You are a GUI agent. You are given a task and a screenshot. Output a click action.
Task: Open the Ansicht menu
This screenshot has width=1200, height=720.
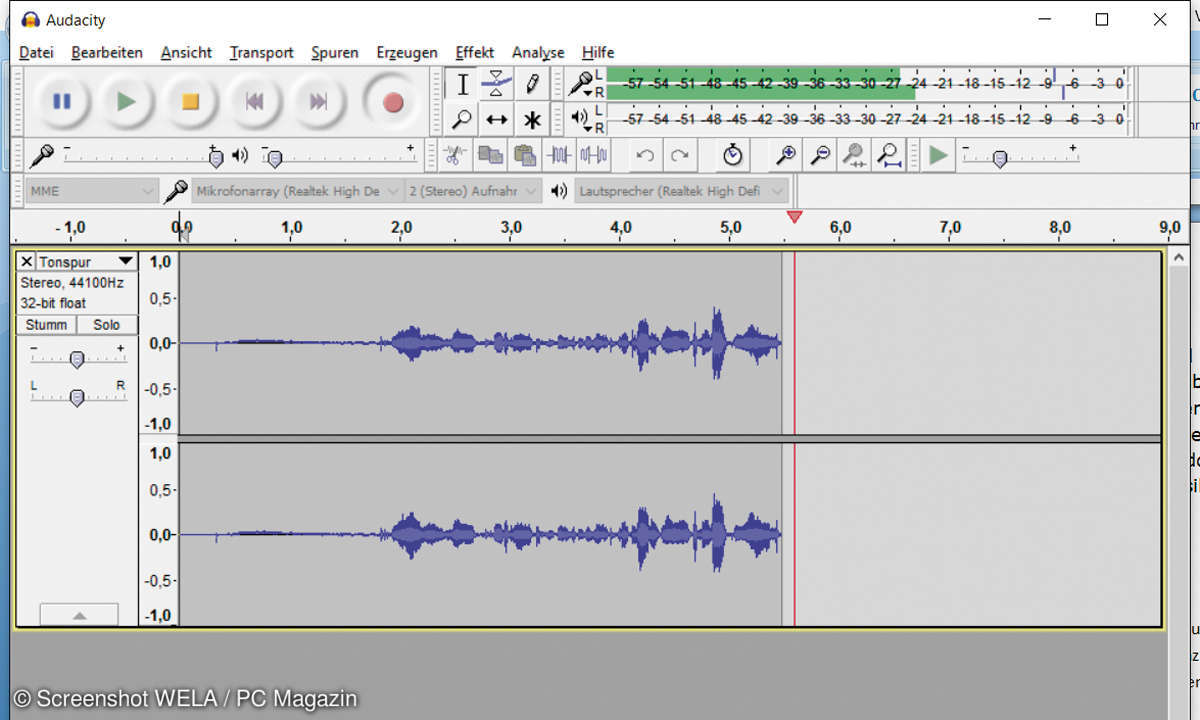186,52
